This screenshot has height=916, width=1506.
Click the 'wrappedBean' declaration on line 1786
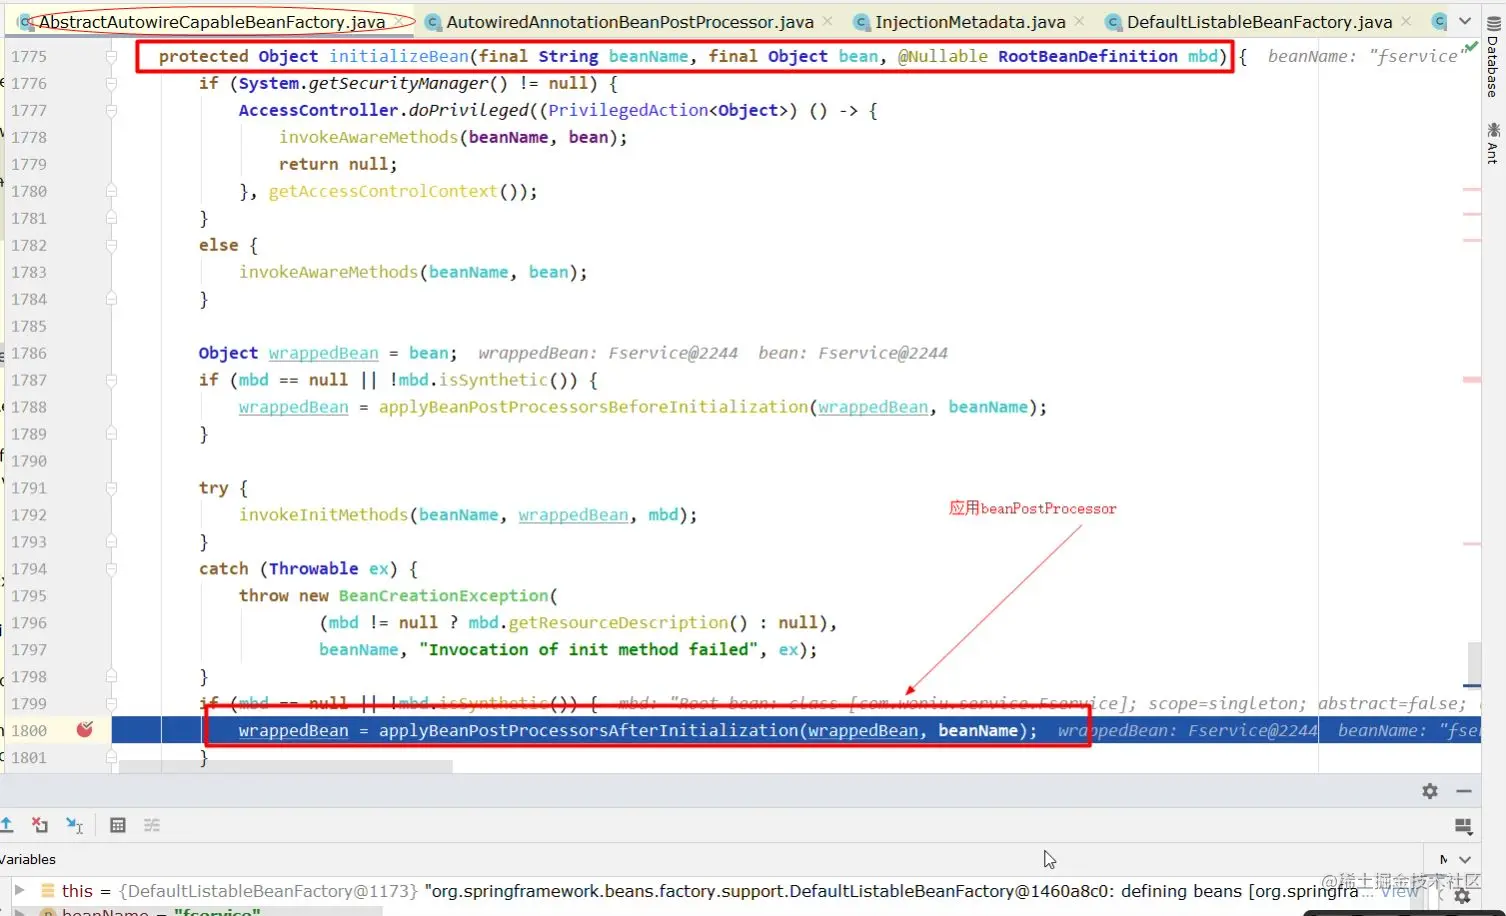coord(323,353)
